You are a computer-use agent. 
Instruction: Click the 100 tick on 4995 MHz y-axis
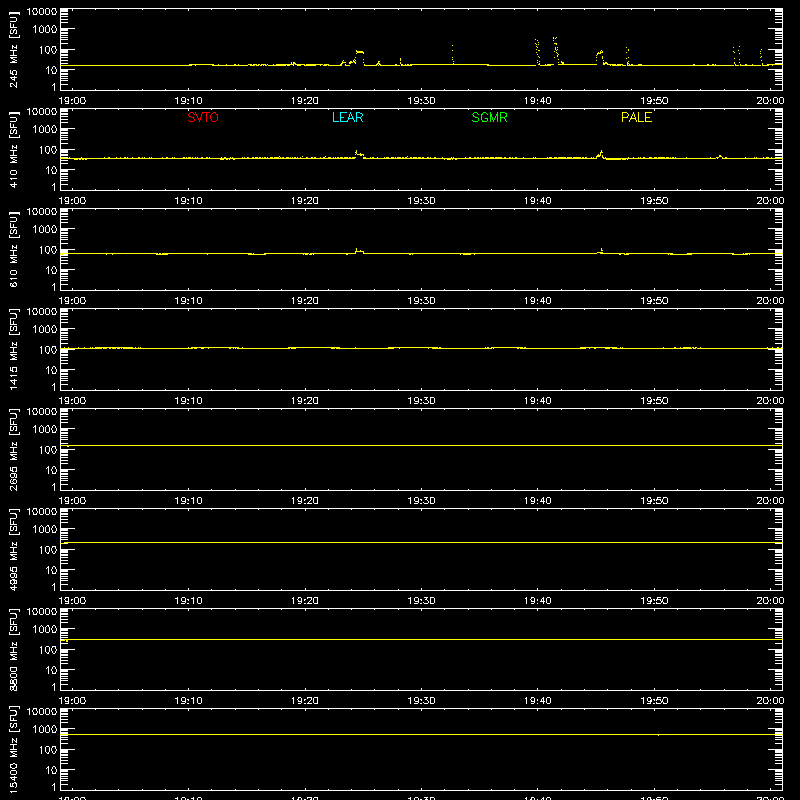(x=48, y=549)
